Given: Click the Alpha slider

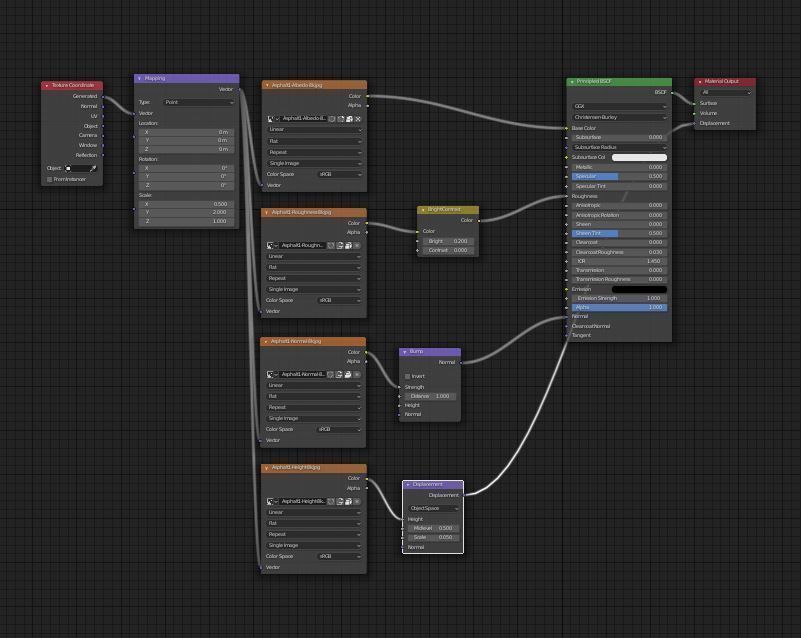Looking at the screenshot, I should coord(620,308).
